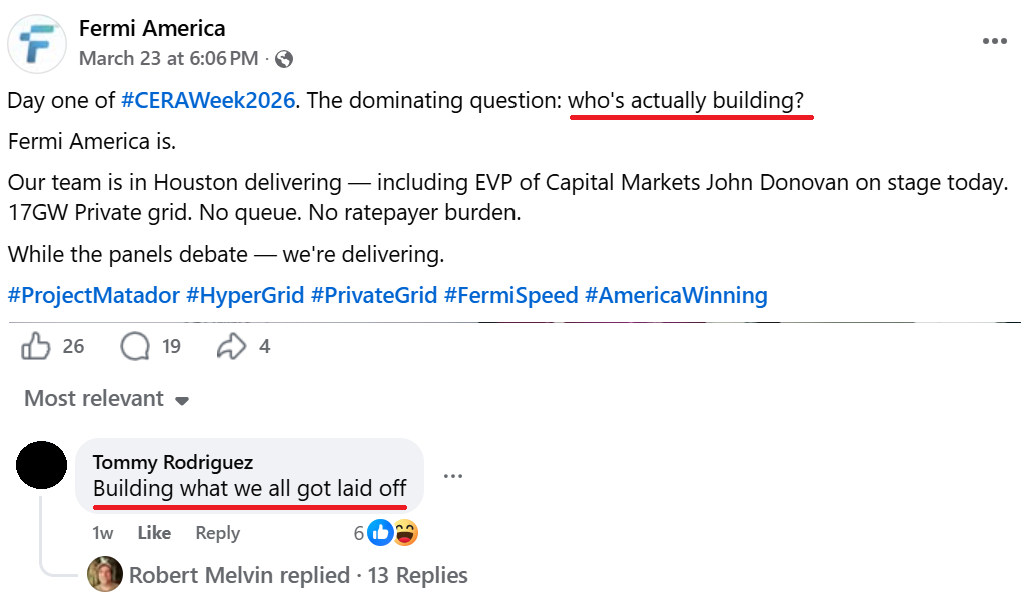The height and width of the screenshot is (598, 1021).
Task: Open the post options three-dot menu
Action: [x=994, y=42]
